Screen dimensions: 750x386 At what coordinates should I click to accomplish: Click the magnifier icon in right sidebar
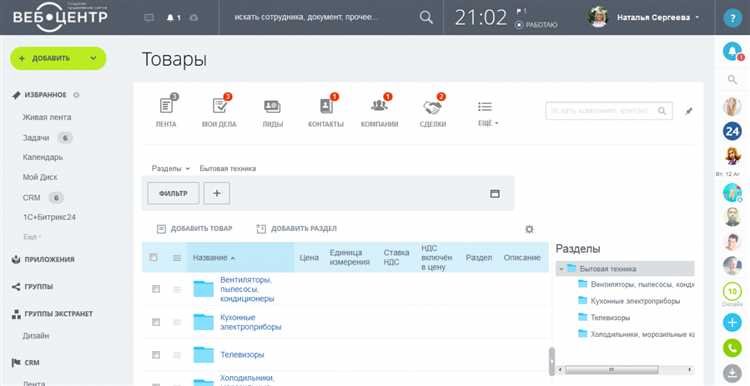coord(732,79)
